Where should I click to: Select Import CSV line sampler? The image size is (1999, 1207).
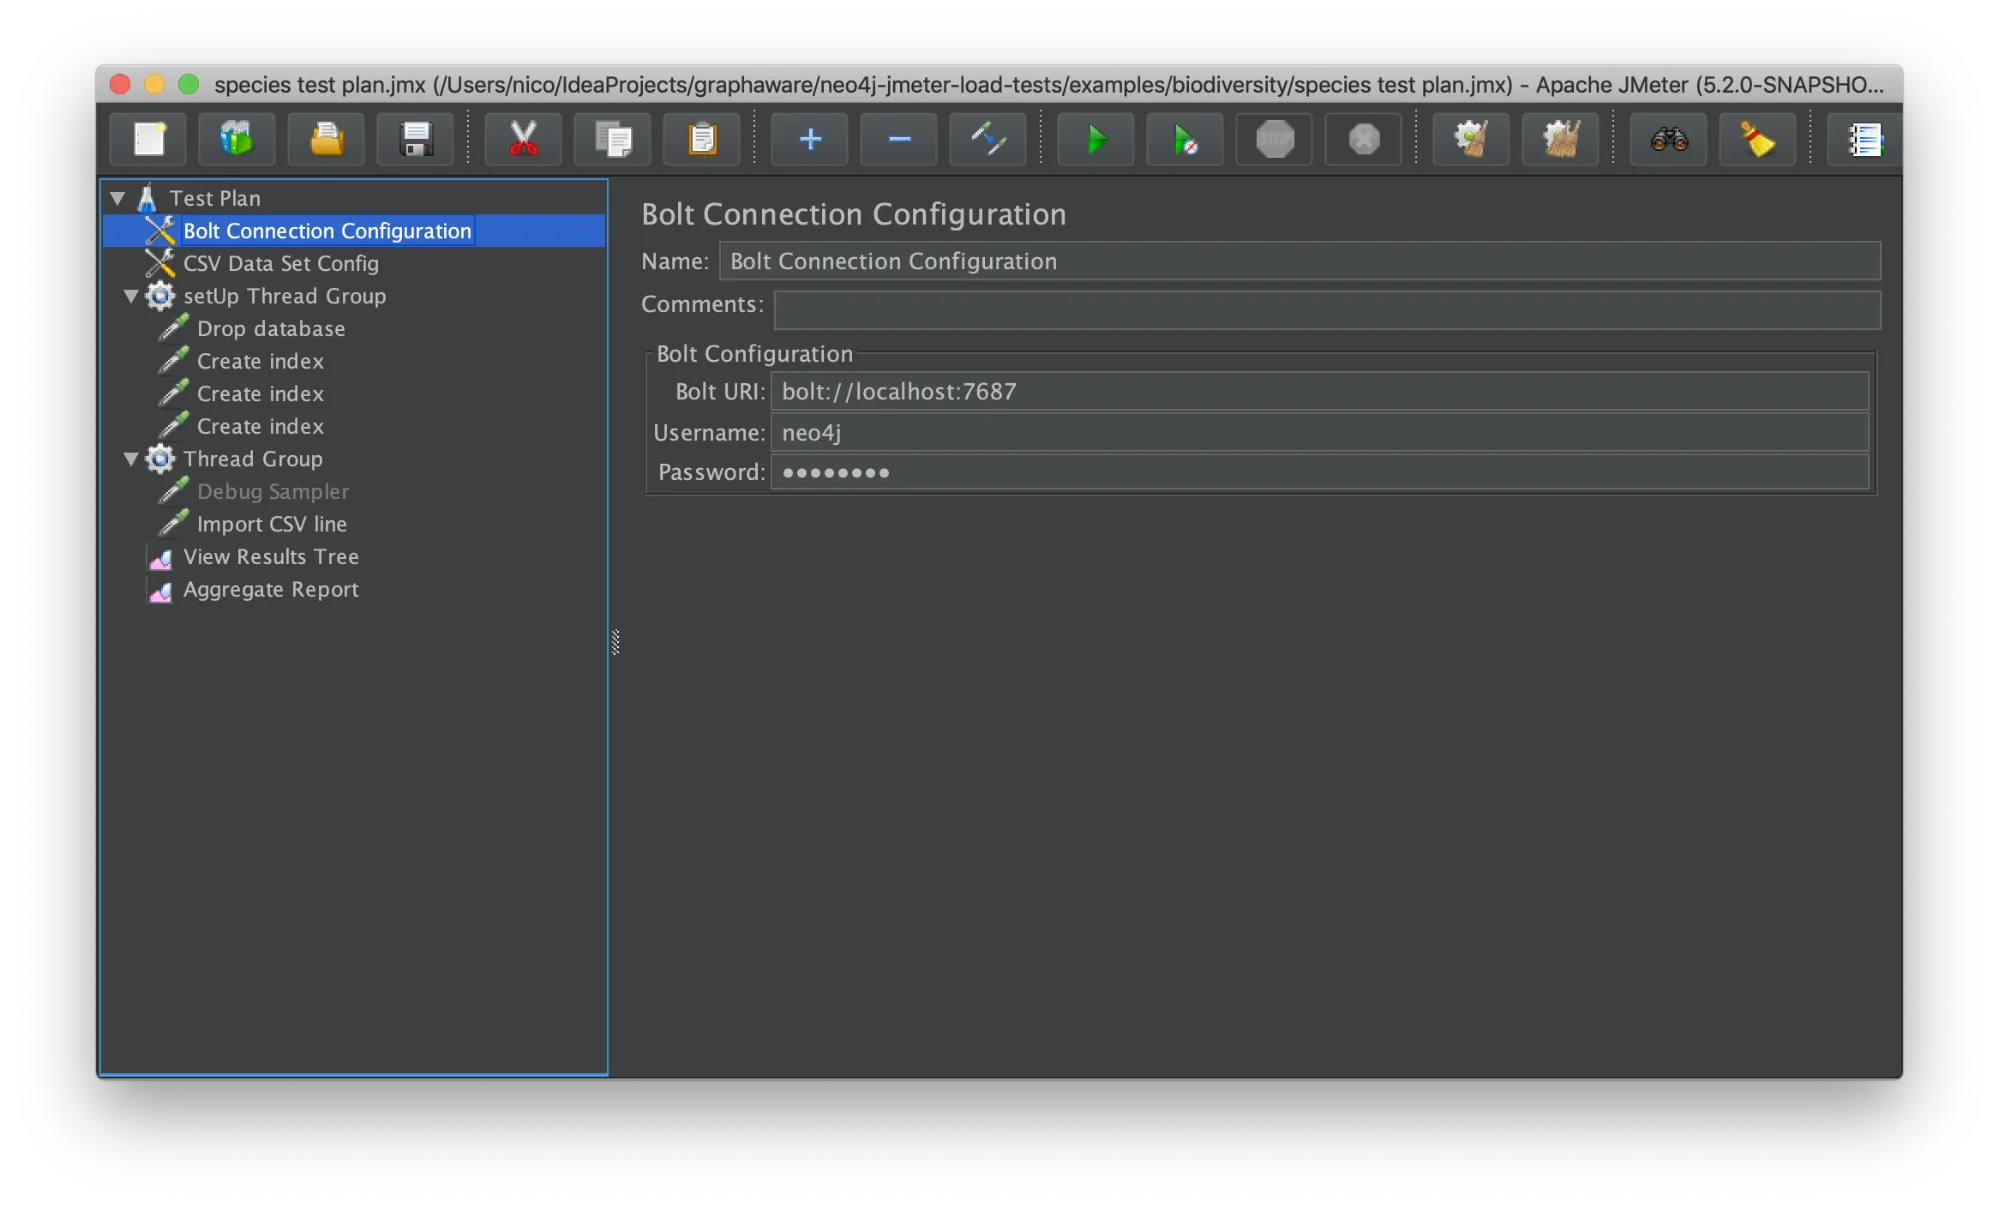coord(272,524)
